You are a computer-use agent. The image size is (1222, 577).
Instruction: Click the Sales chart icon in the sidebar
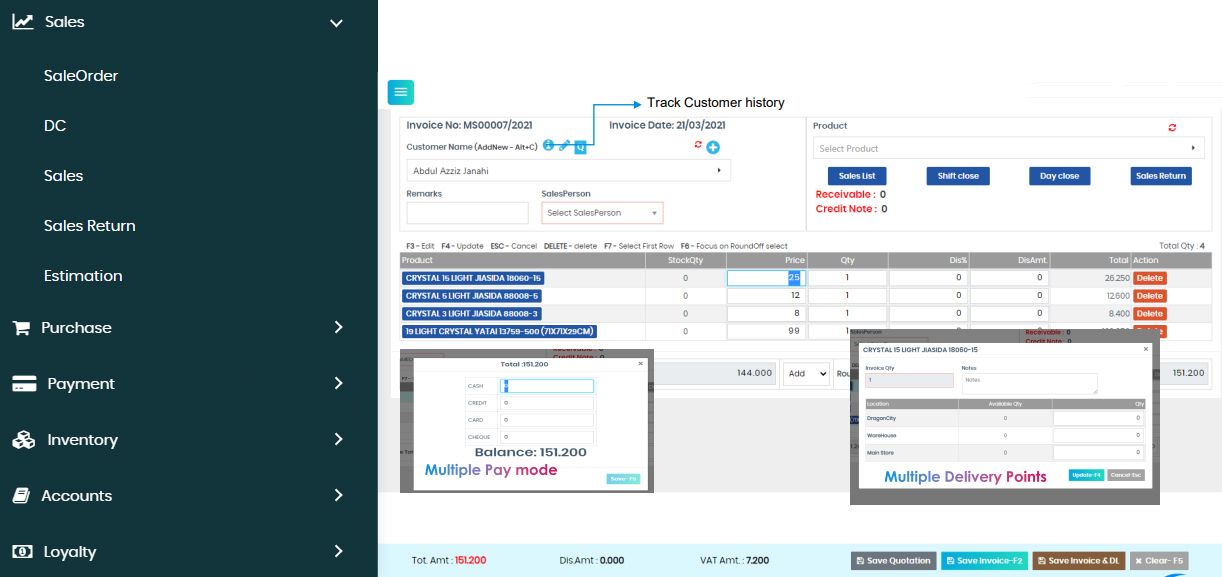pos(22,20)
